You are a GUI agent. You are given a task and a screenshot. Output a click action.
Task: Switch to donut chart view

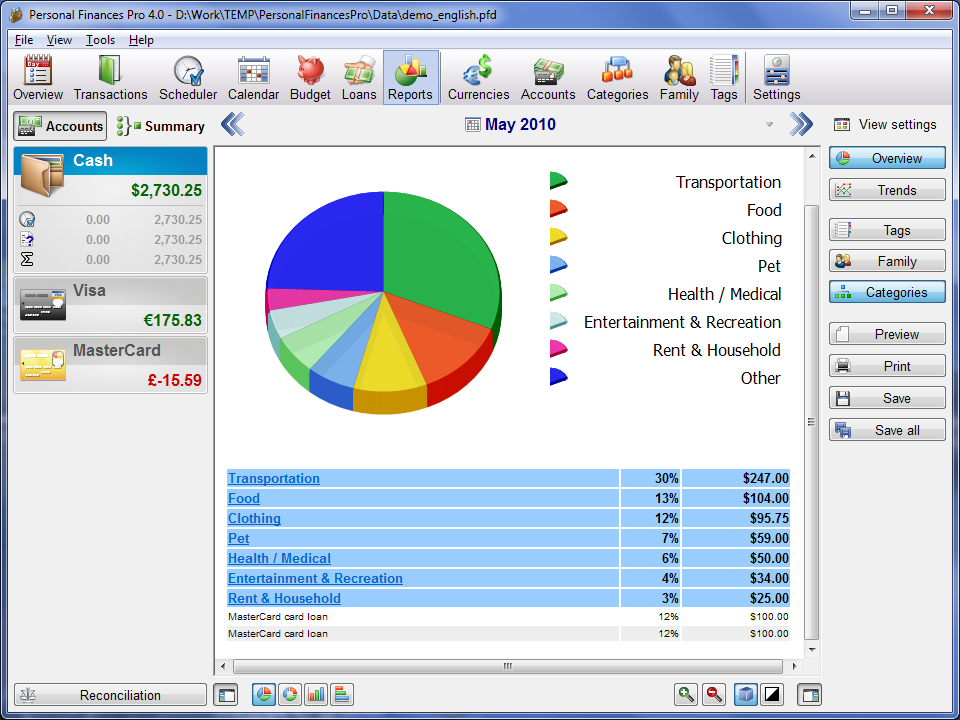pos(290,694)
